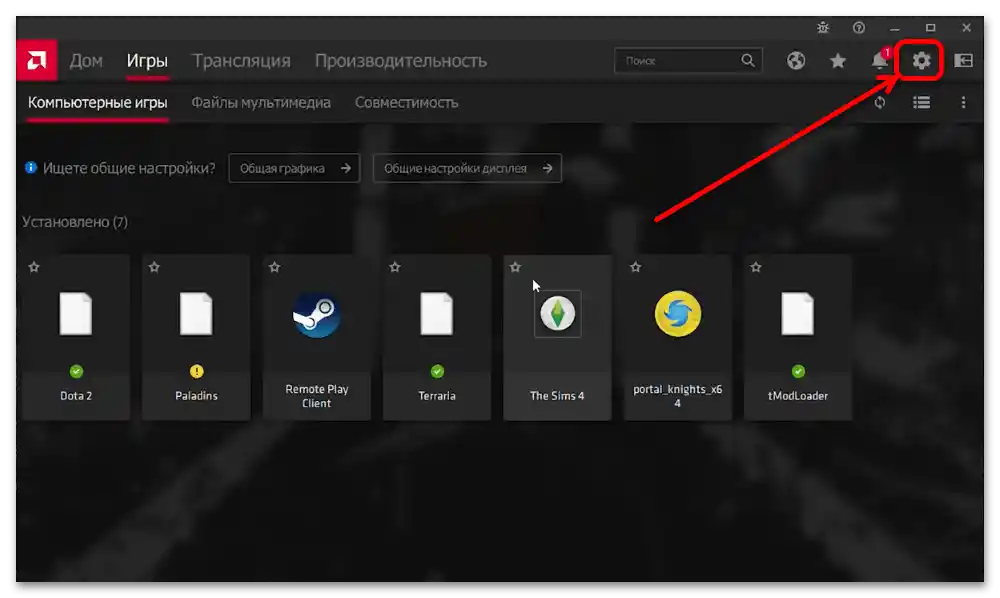Click the Ищете общие настройки? text
The width and height of the screenshot is (1000, 598).
(129, 168)
